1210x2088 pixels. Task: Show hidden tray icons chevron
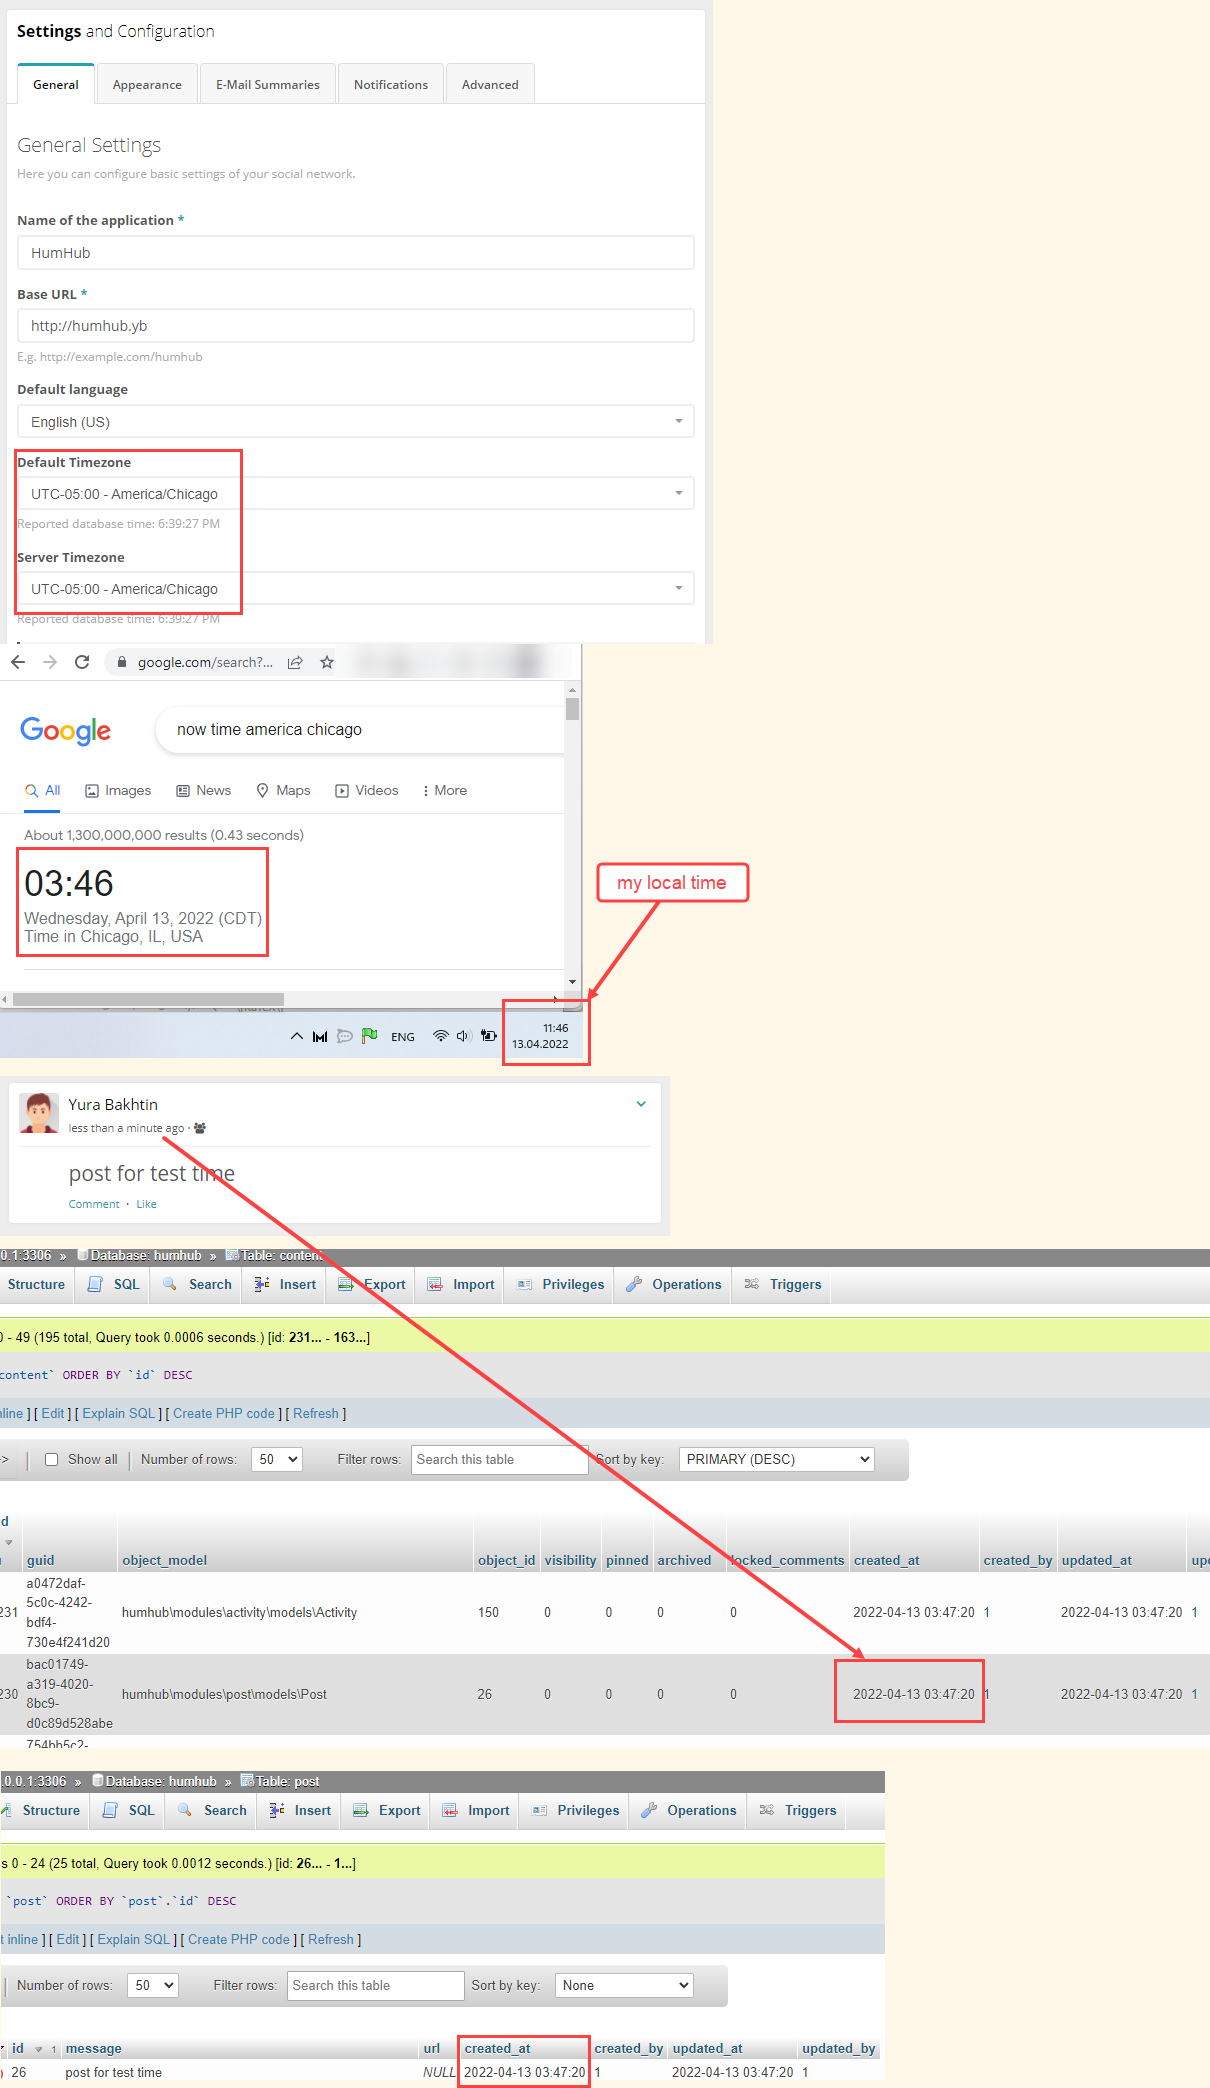297,1036
